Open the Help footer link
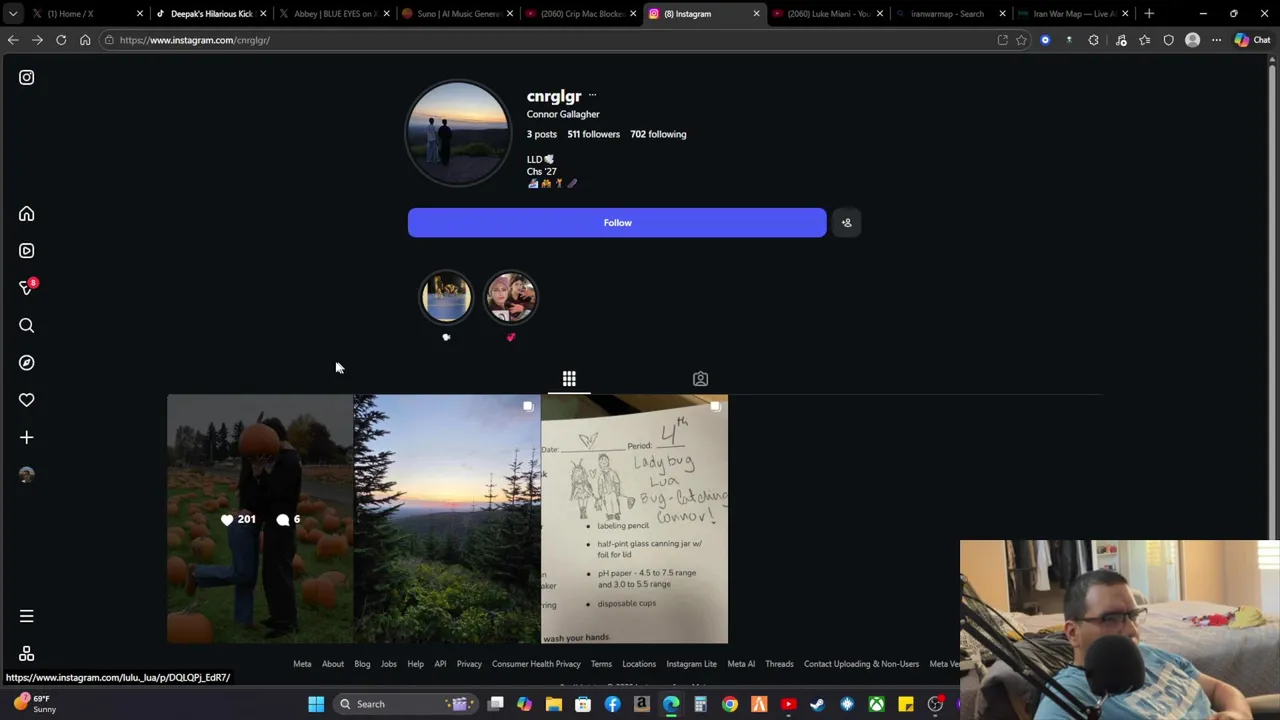Viewport: 1280px width, 720px height. [x=415, y=664]
